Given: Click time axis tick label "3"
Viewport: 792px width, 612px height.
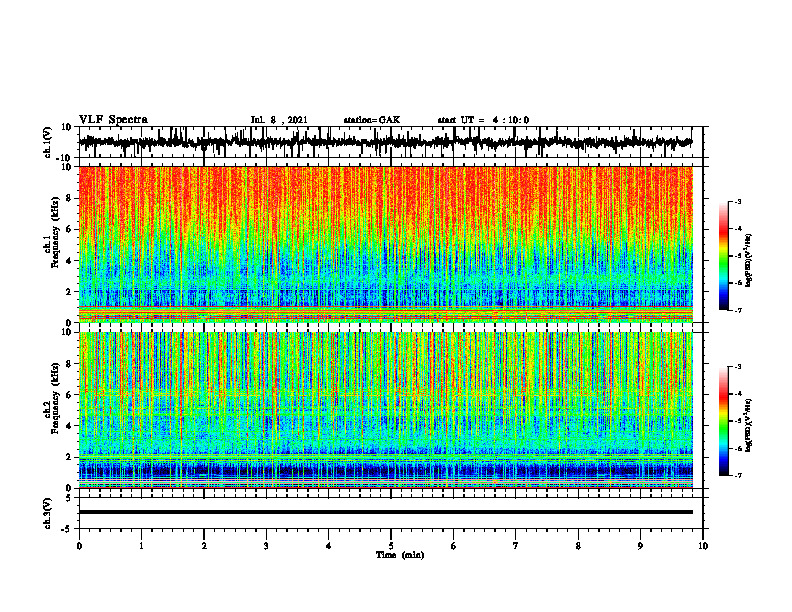Looking at the screenshot, I should [266, 546].
